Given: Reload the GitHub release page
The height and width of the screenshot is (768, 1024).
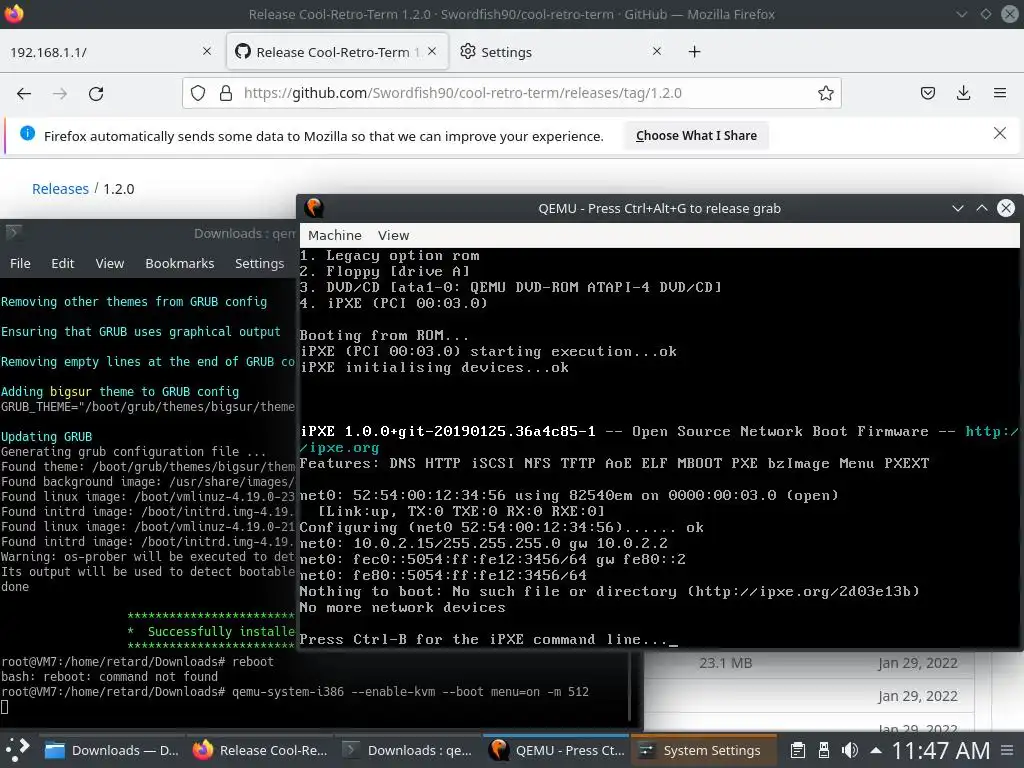Looking at the screenshot, I should click(96, 93).
